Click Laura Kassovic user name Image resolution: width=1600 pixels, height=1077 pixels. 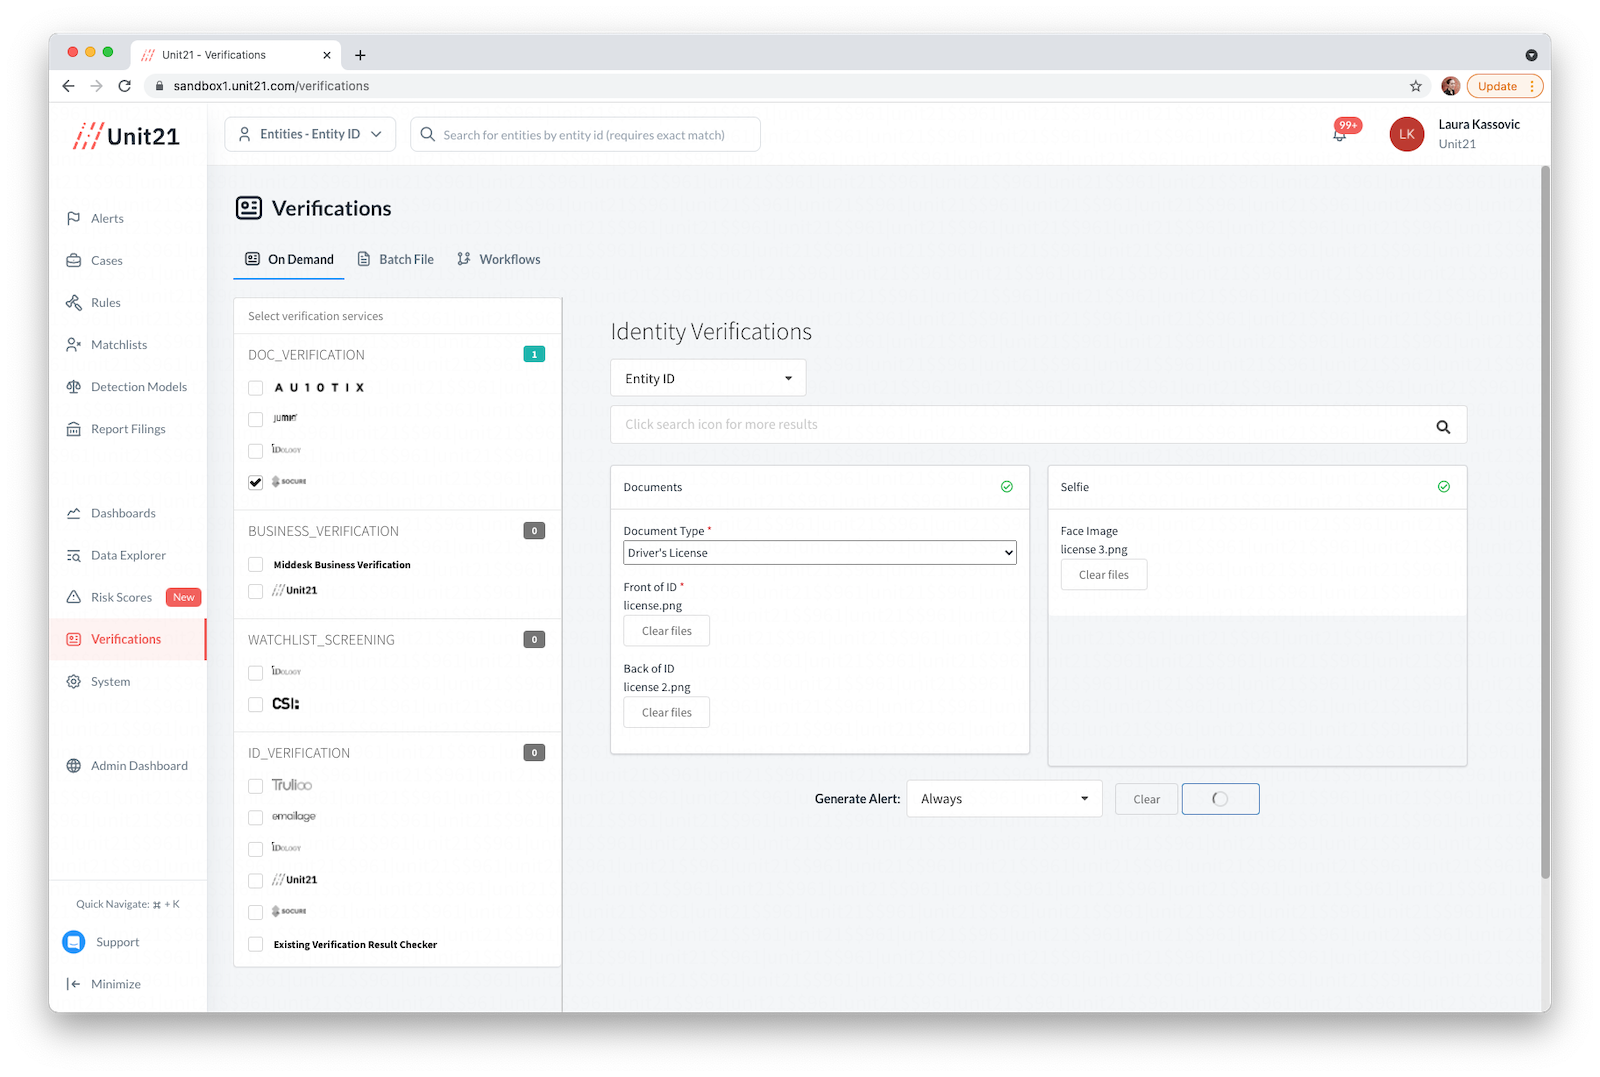[1479, 125]
